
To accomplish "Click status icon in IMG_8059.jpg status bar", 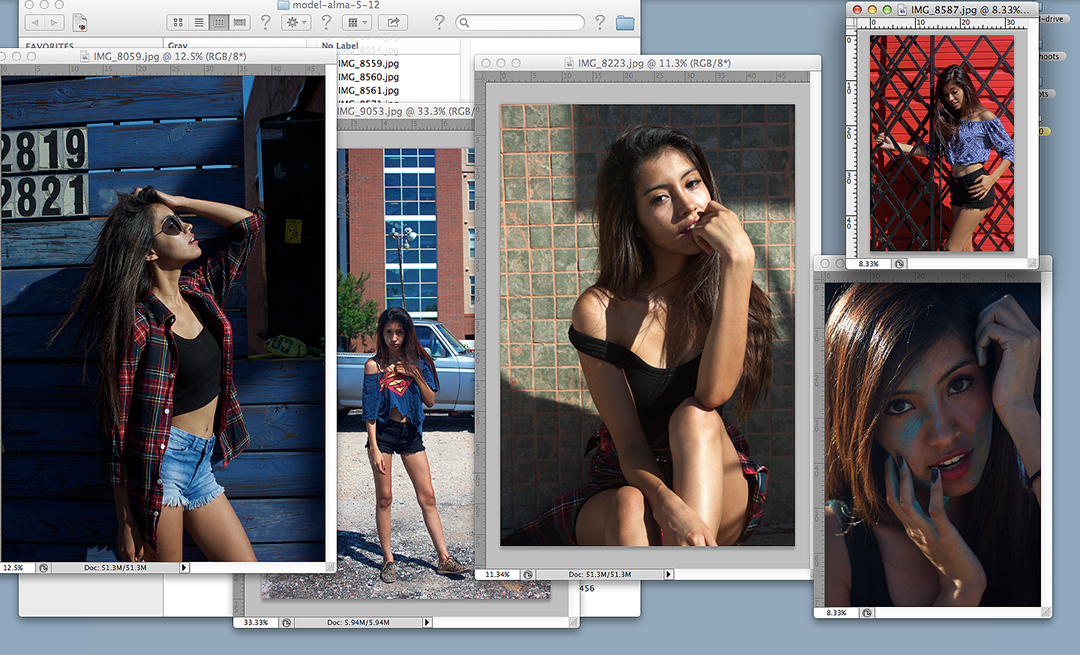I will [43, 568].
